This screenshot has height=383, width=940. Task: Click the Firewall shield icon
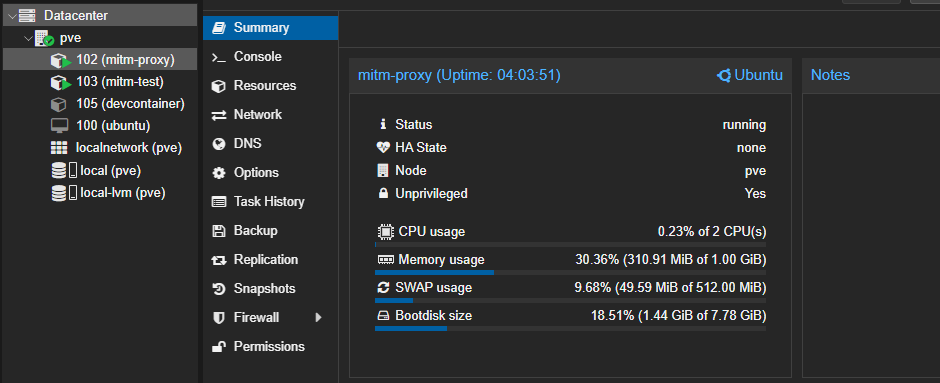(x=219, y=318)
